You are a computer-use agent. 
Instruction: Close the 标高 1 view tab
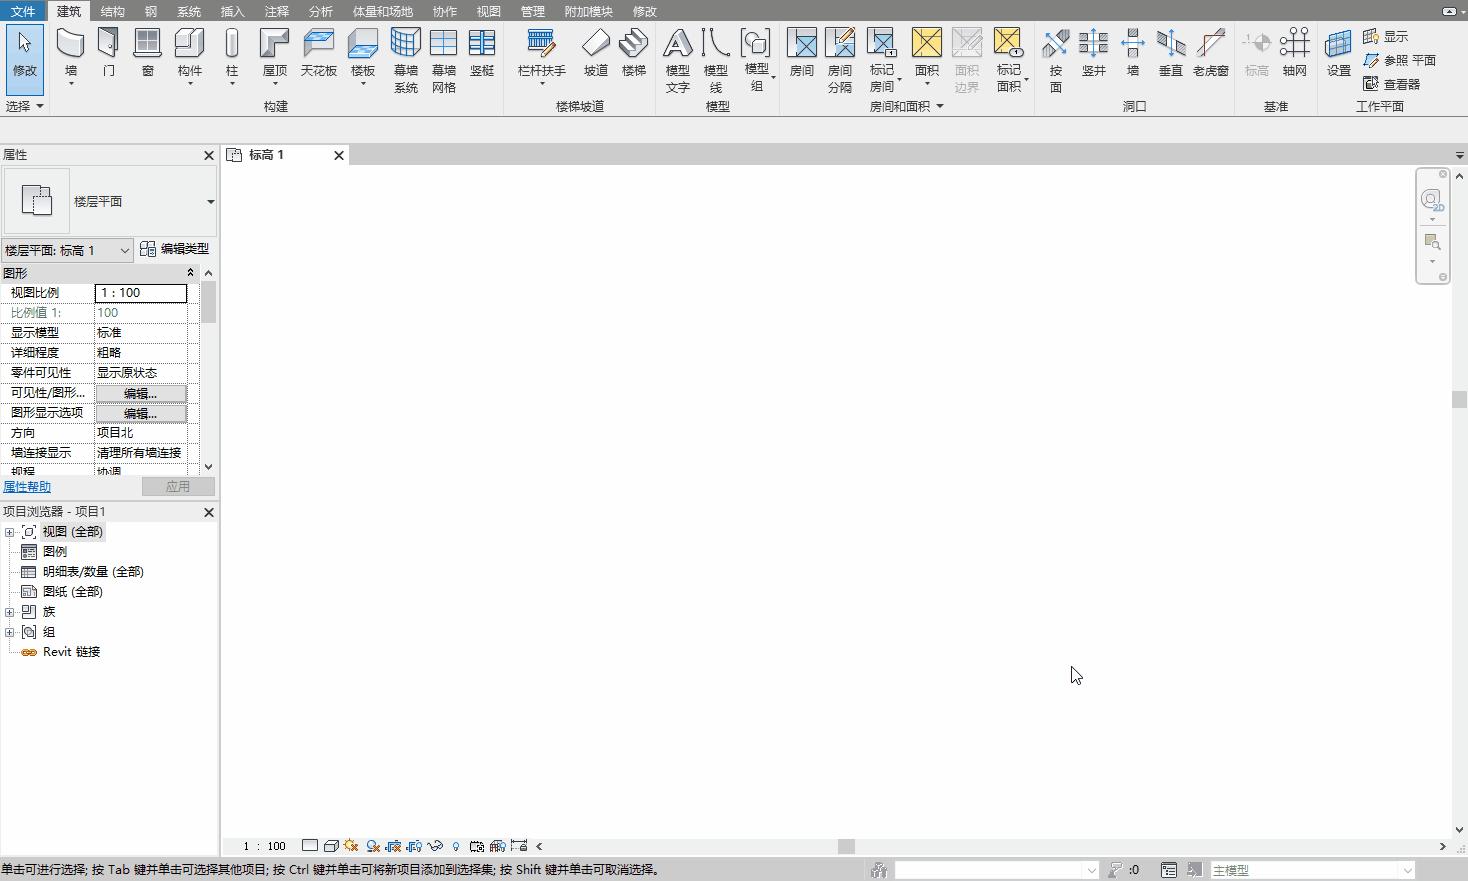click(339, 155)
